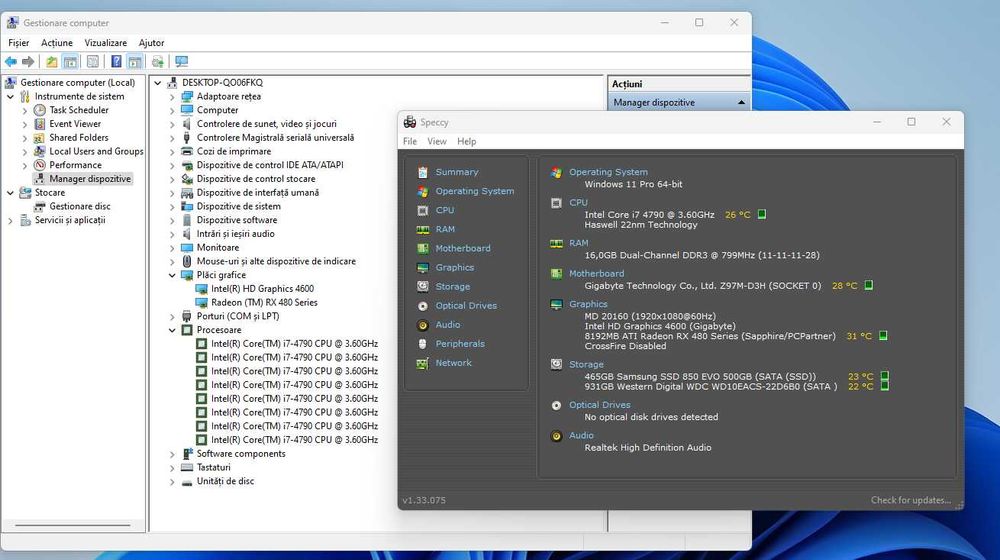Open the Acțiune menu
Viewport: 1000px width, 560px height.
(x=57, y=43)
